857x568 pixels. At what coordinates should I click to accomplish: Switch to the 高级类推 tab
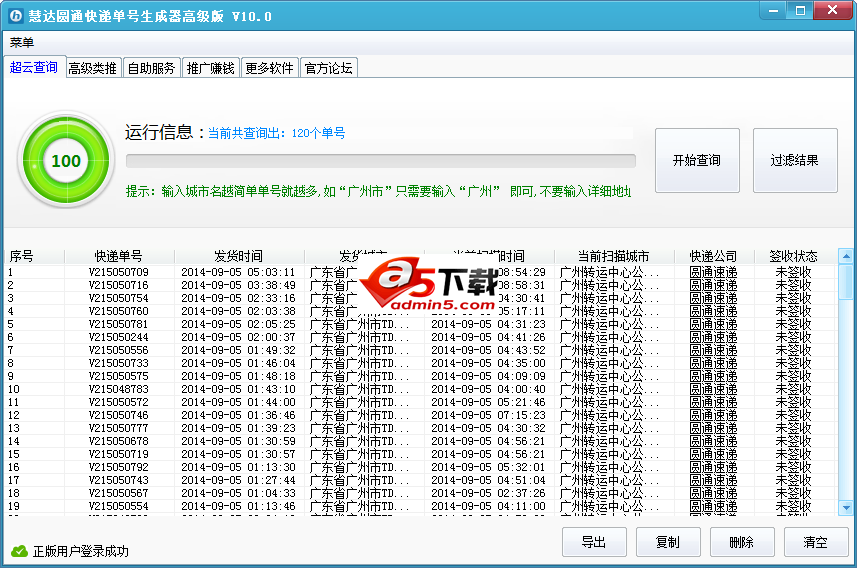[x=92, y=68]
